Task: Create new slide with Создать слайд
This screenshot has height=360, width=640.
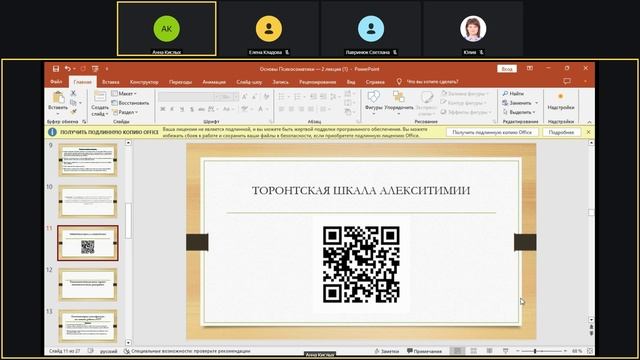Action: (100, 104)
